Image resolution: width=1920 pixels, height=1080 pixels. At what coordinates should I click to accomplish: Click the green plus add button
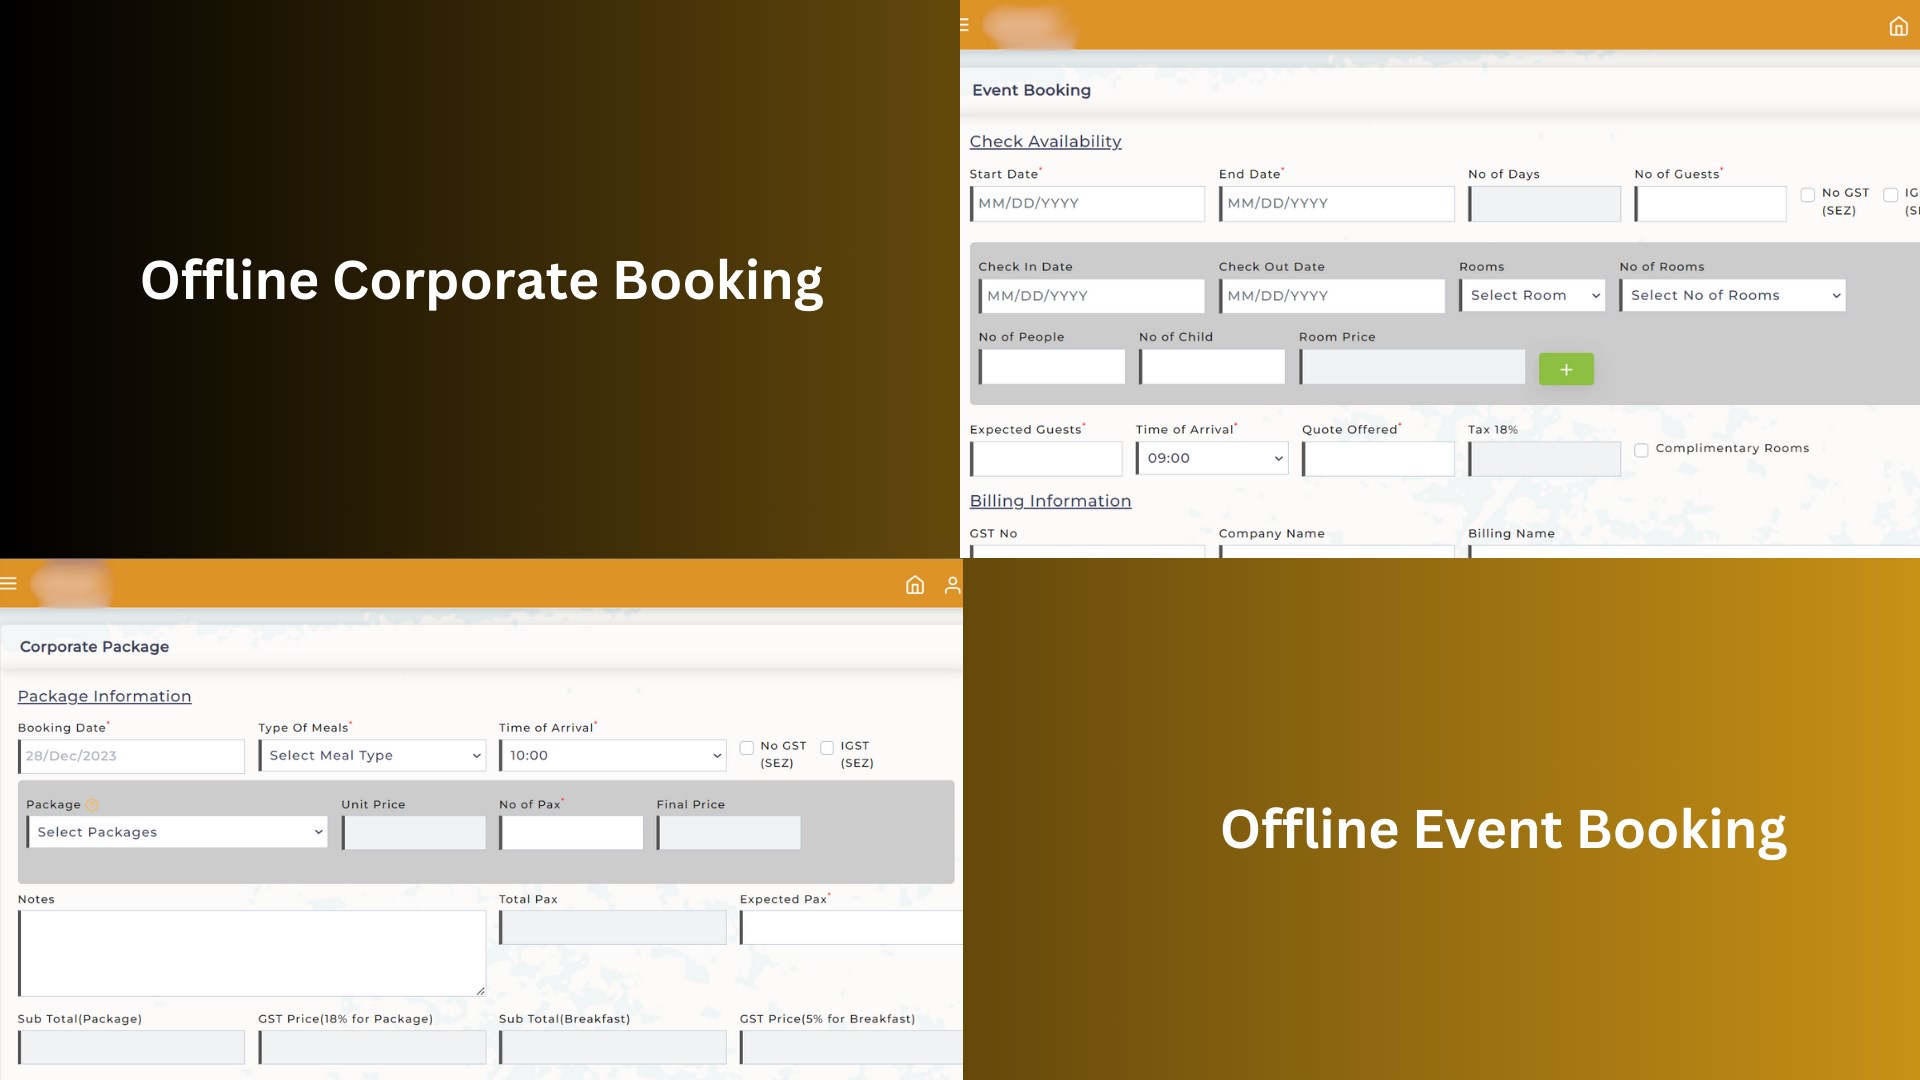tap(1567, 368)
